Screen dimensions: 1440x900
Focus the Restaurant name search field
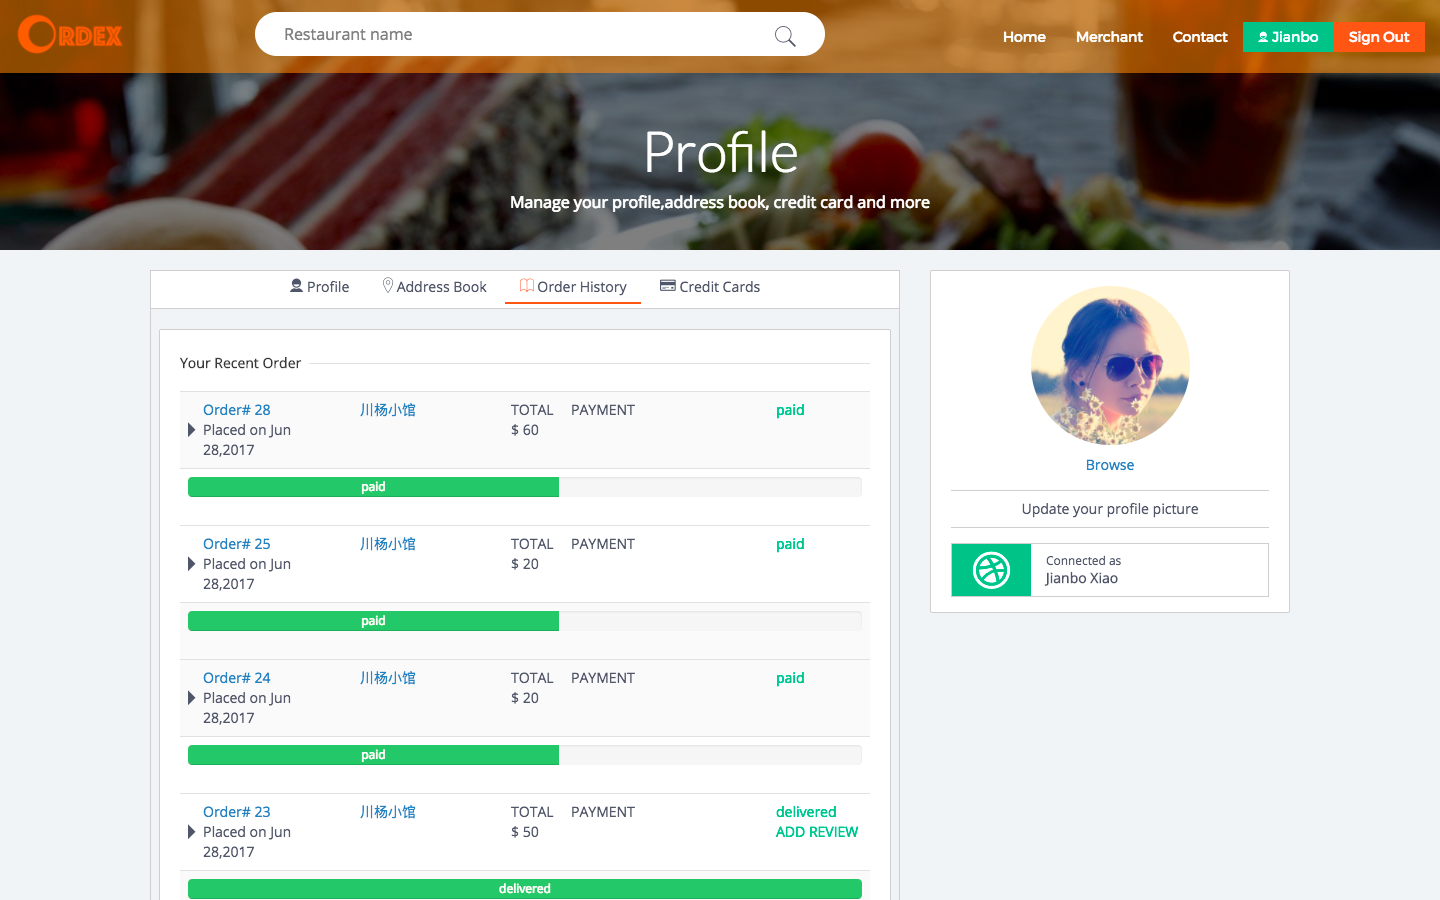click(540, 34)
